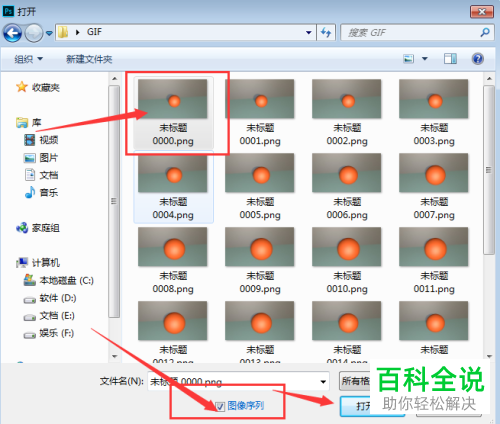Select thumbnail 未标题 0004.png
This screenshot has height=424, width=500.
coord(173,187)
